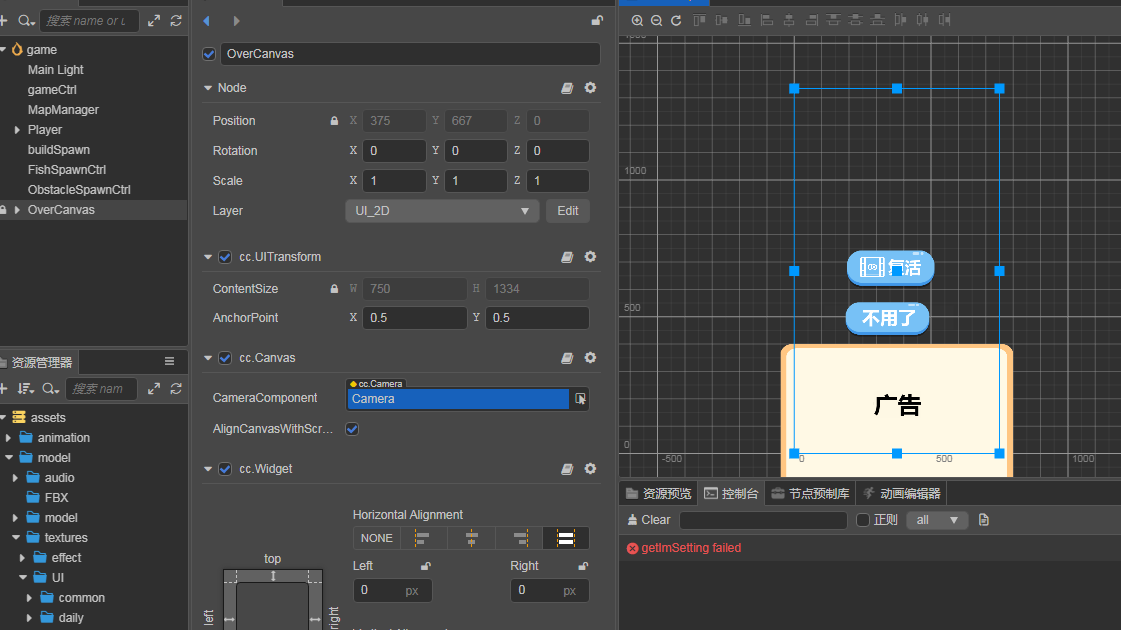Refresh the hierarchy panel

(176, 21)
